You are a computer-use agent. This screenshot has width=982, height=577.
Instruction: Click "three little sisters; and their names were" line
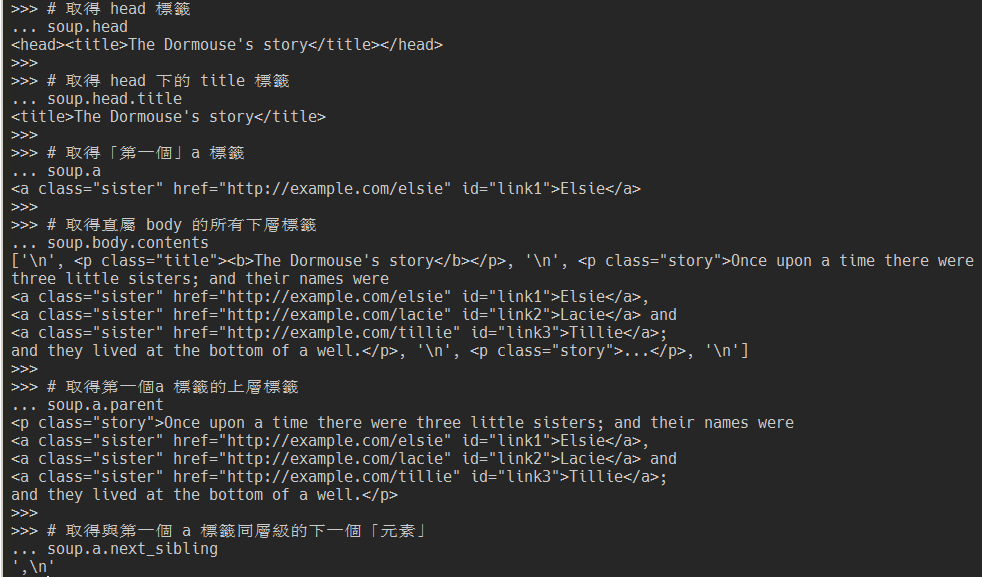(x=200, y=279)
